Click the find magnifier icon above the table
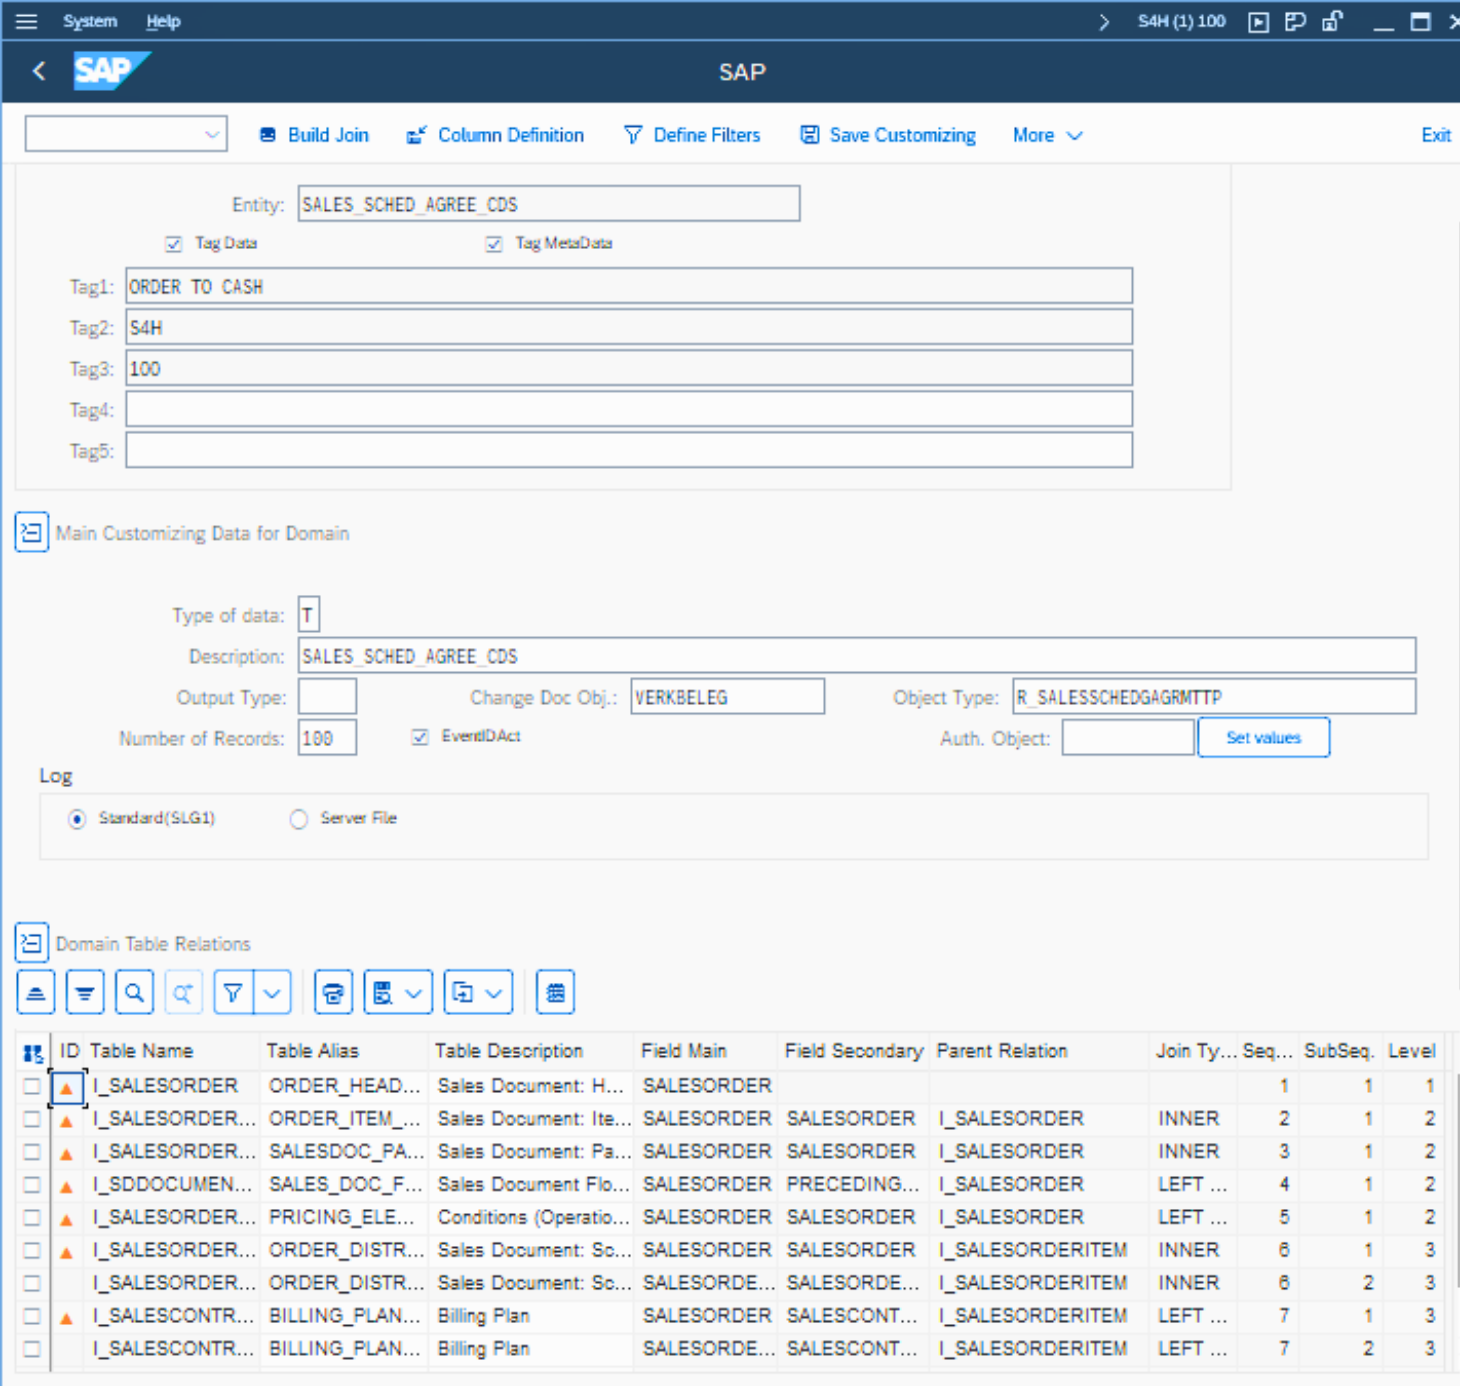This screenshot has height=1386, width=1460. [x=134, y=993]
